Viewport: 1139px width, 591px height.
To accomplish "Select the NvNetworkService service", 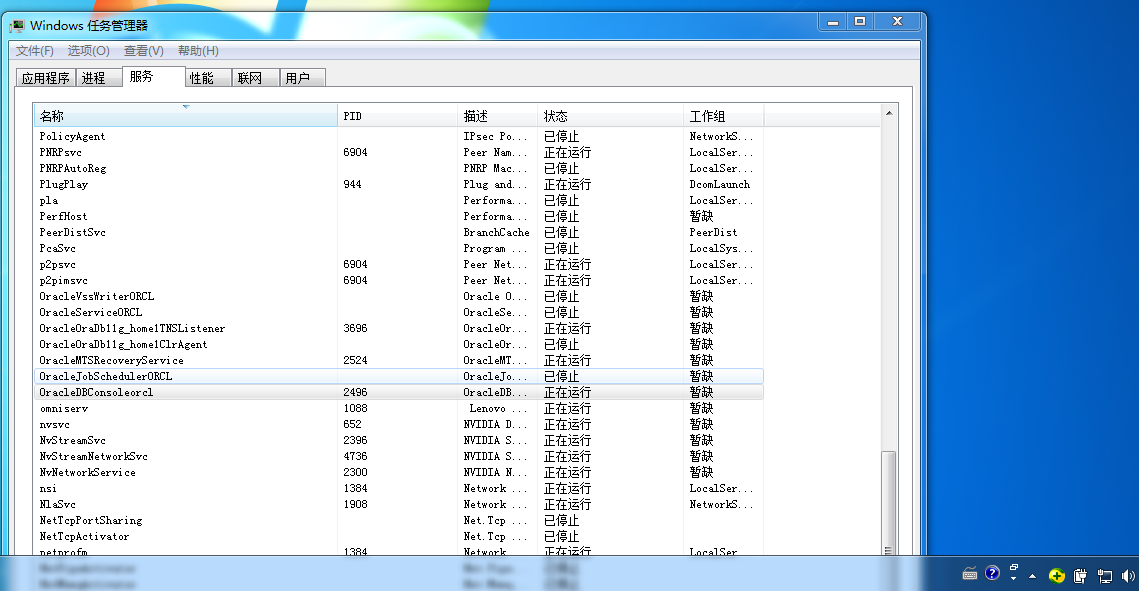I will point(87,472).
